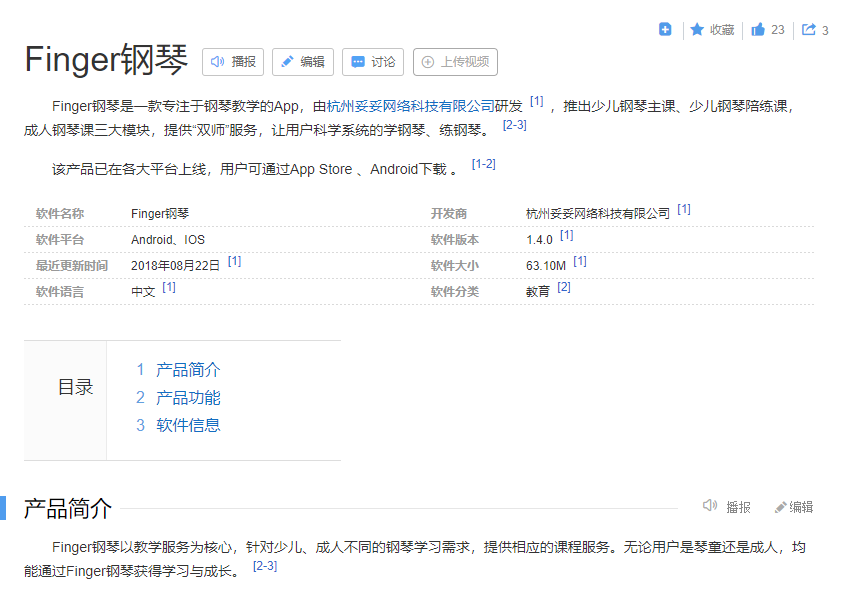Click the share arrow icon
This screenshot has width=841, height=602.
pyautogui.click(x=808, y=30)
